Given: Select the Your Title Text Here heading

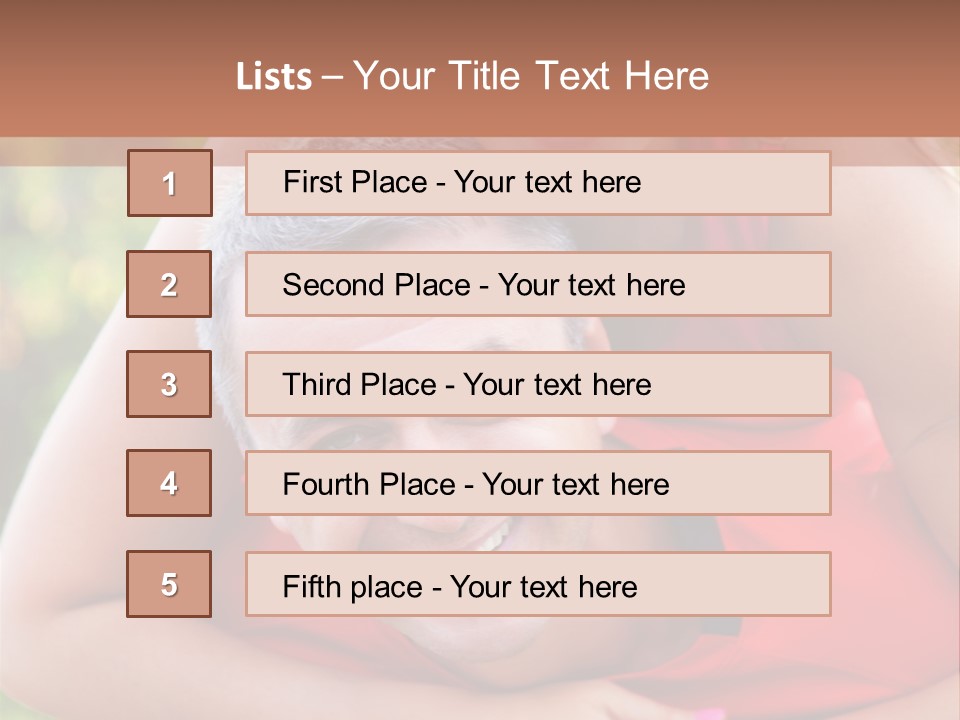Looking at the screenshot, I should 531,76.
